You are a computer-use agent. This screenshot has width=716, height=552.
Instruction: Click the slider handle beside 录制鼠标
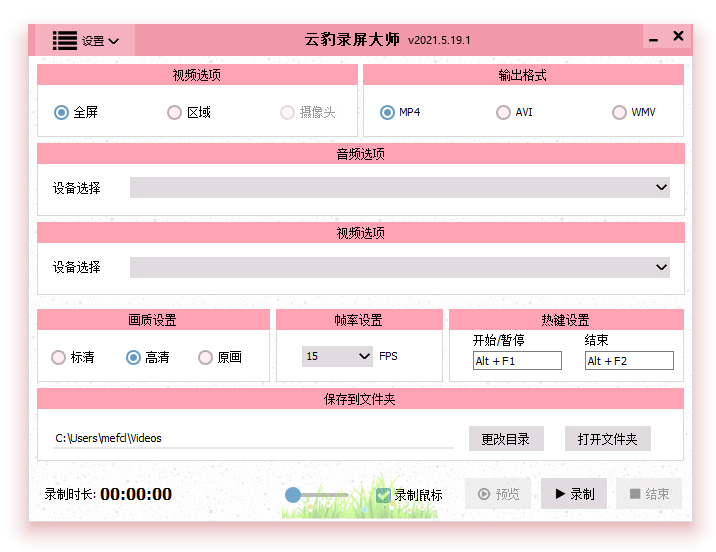[293, 495]
